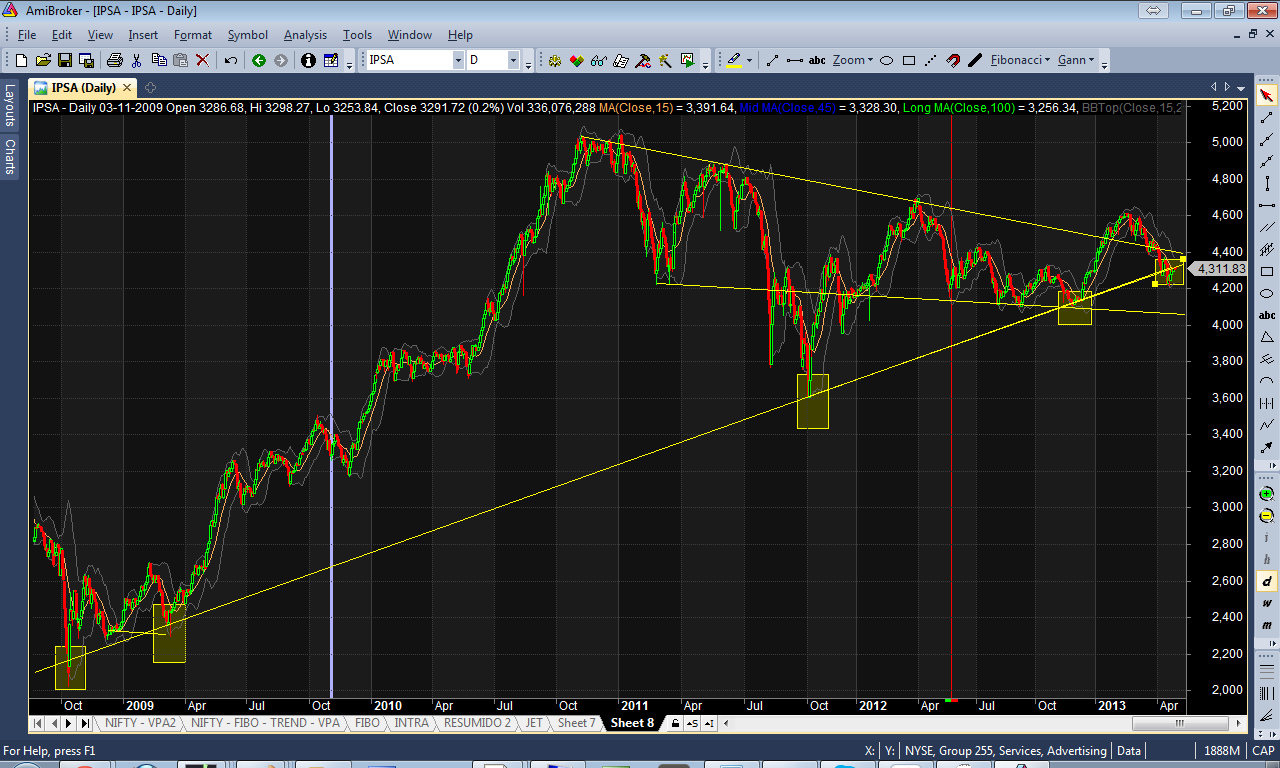Click the Copy toolbar icon
Image resolution: width=1280 pixels, height=768 pixels.
(159, 60)
